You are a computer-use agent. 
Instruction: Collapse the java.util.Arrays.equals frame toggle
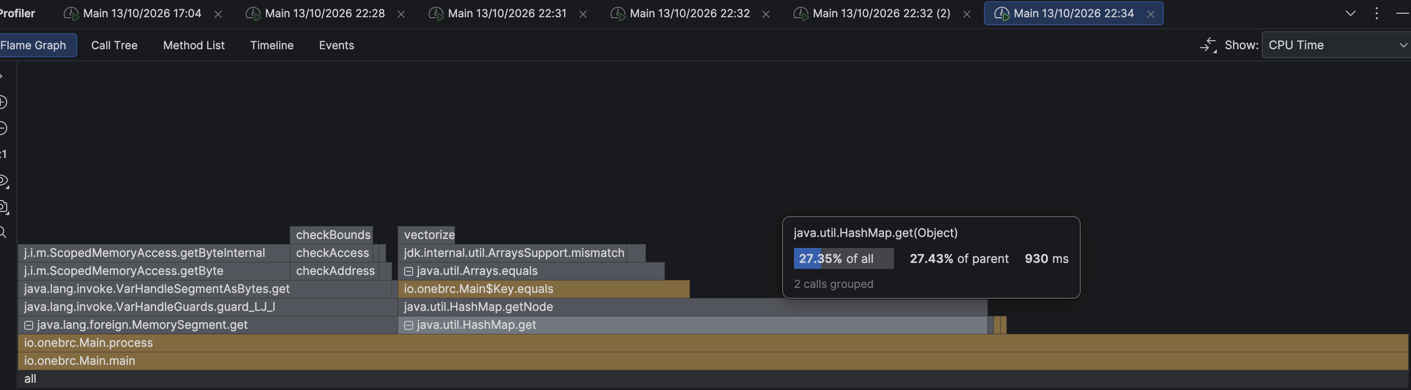pyautogui.click(x=408, y=271)
